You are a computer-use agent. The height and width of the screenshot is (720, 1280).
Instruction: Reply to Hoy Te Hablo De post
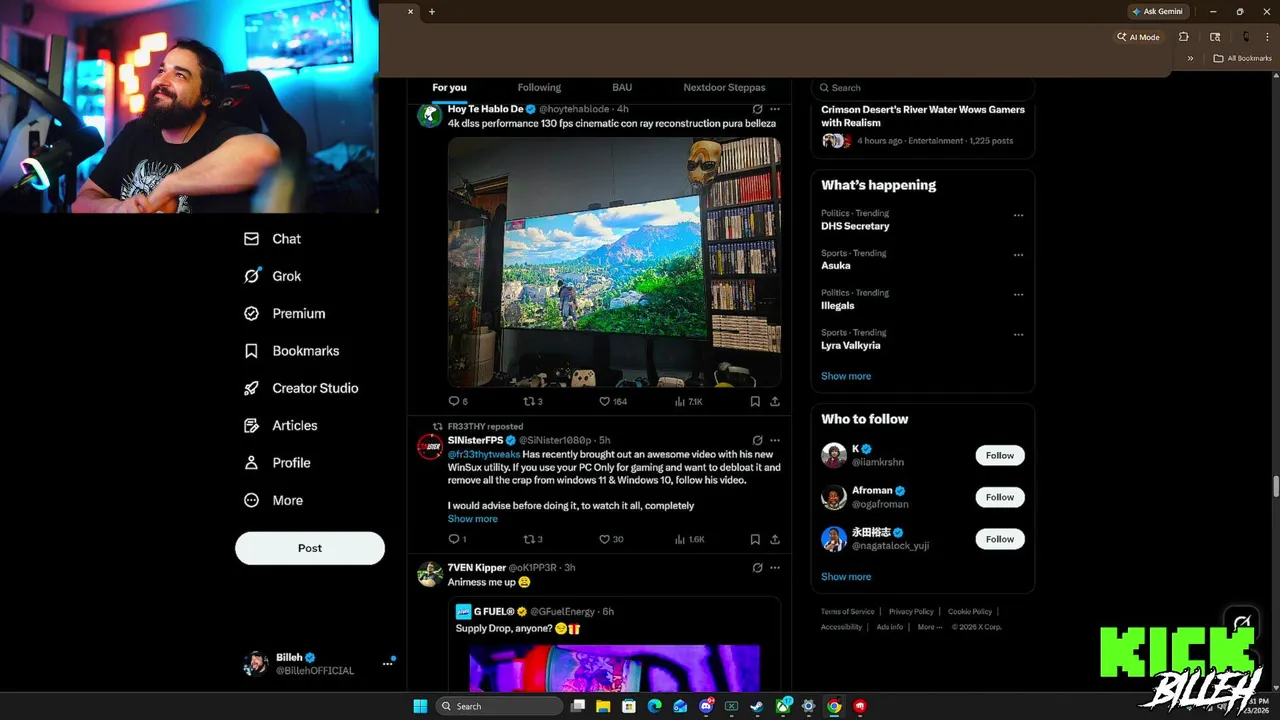pos(457,401)
